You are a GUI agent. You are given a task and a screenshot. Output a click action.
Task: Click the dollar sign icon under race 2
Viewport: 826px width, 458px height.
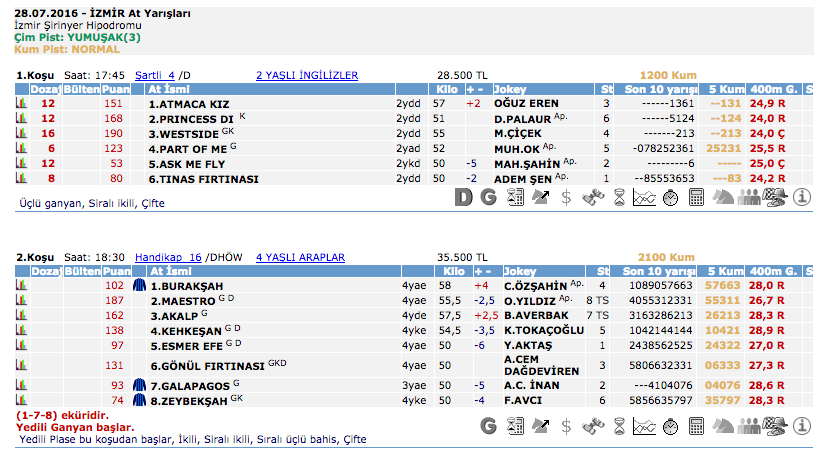click(567, 425)
